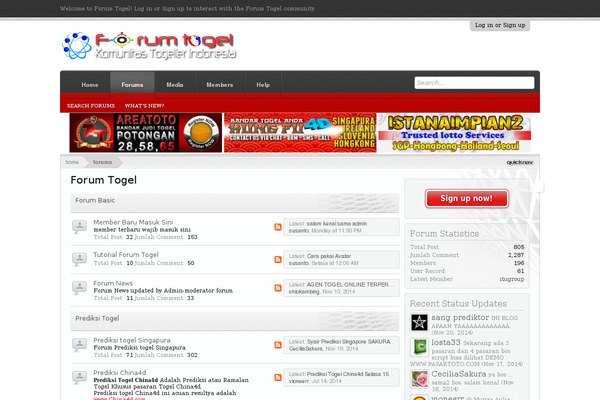Viewport: 600px width, 400px height.
Task: Open Prediksi togel Singapura forum
Action: tap(132, 340)
